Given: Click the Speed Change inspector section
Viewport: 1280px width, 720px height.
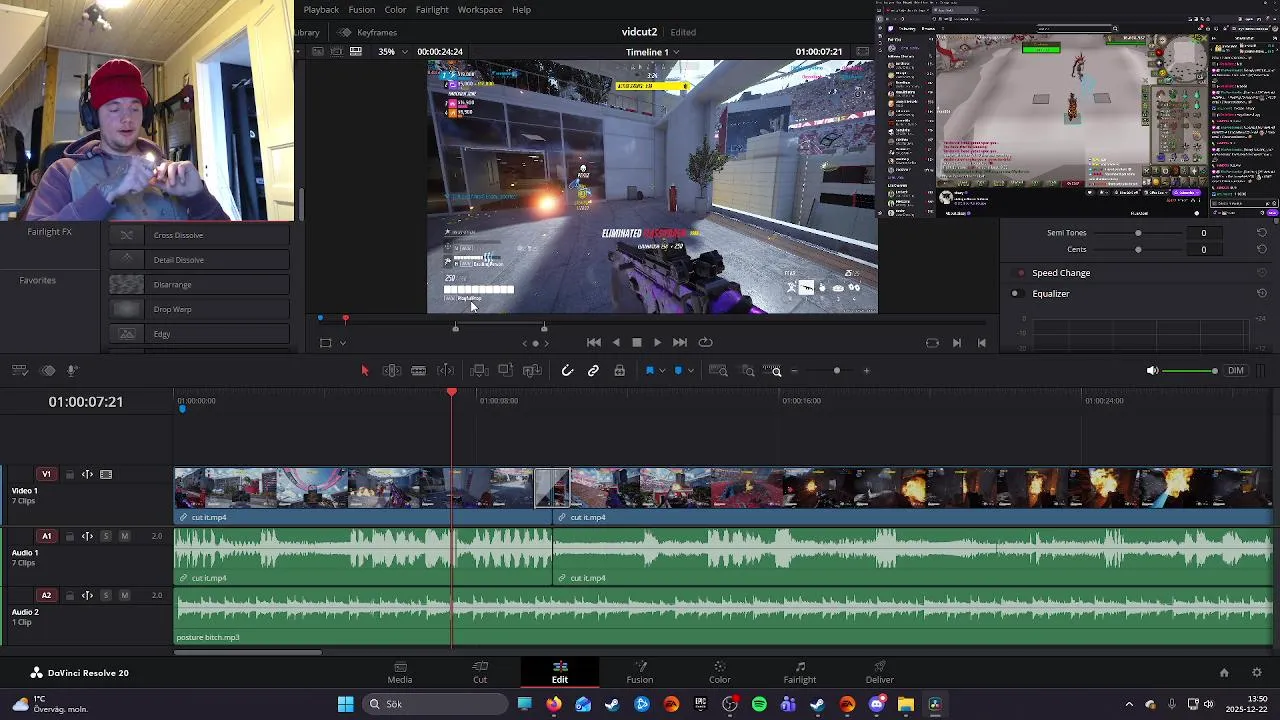Looking at the screenshot, I should point(1061,273).
